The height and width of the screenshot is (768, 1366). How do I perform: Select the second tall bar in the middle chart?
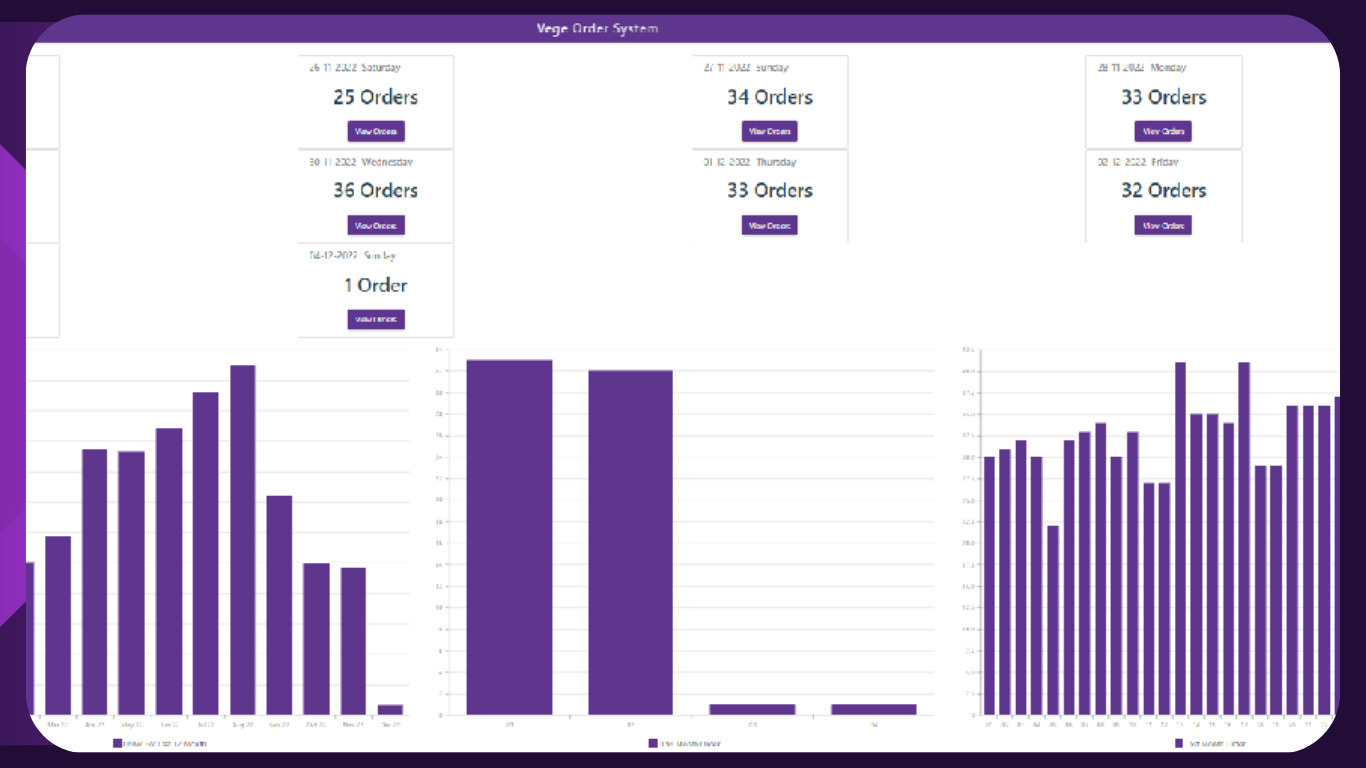point(630,542)
